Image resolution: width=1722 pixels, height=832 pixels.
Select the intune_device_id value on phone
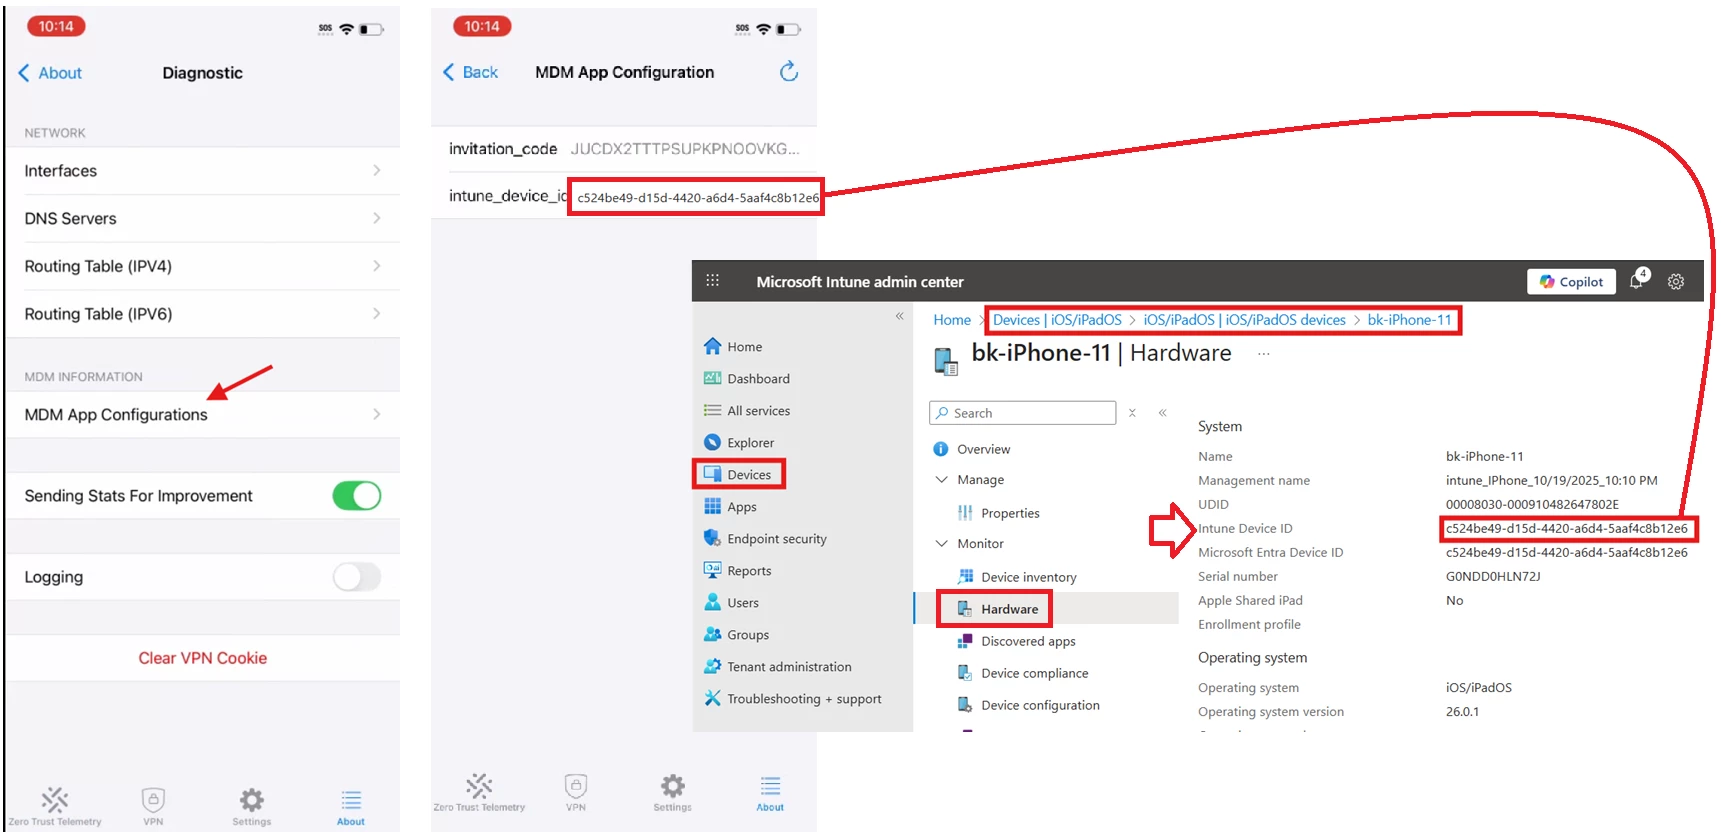coord(697,197)
